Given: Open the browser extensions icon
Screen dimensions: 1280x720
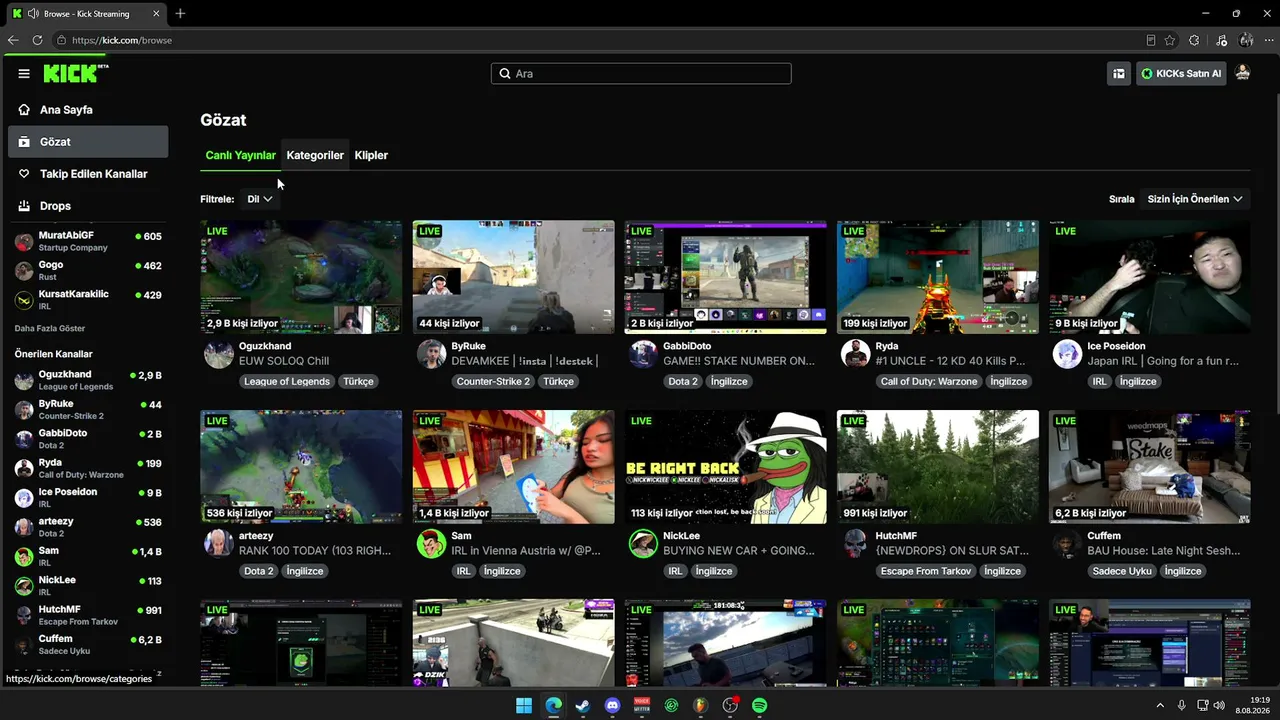Looking at the screenshot, I should tap(1194, 40).
